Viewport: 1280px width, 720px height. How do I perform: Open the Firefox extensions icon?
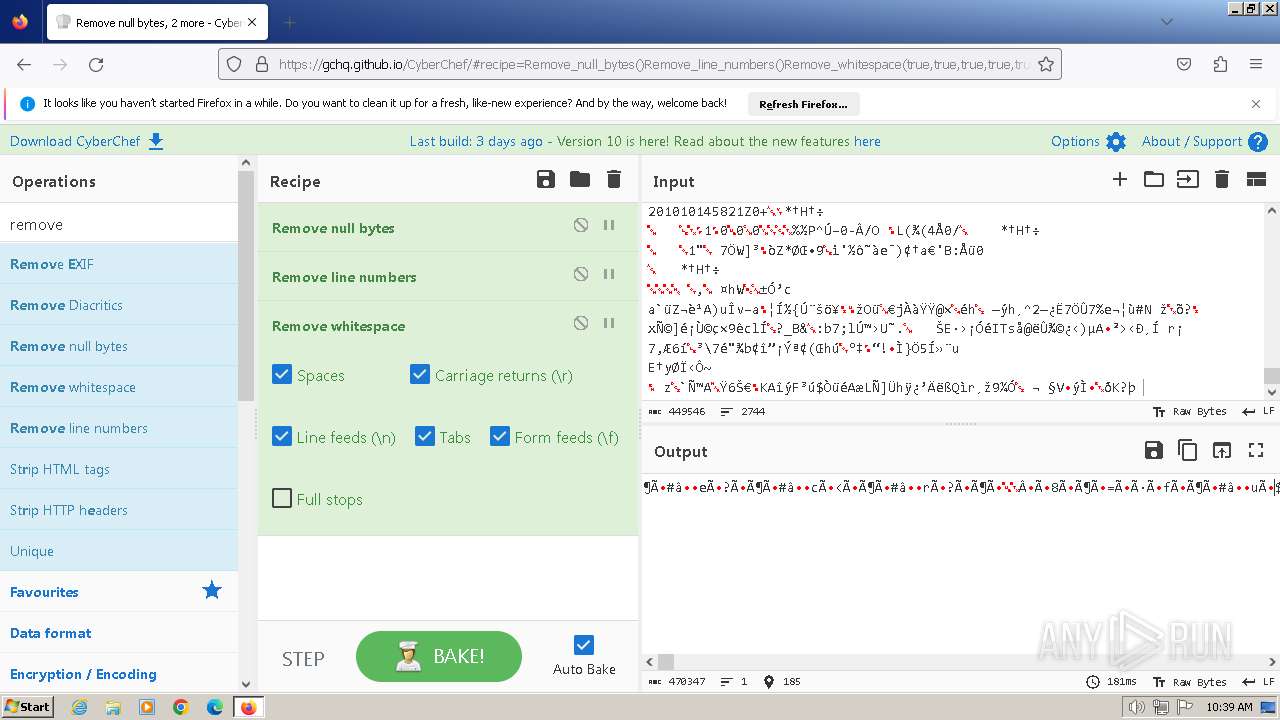click(1220, 64)
